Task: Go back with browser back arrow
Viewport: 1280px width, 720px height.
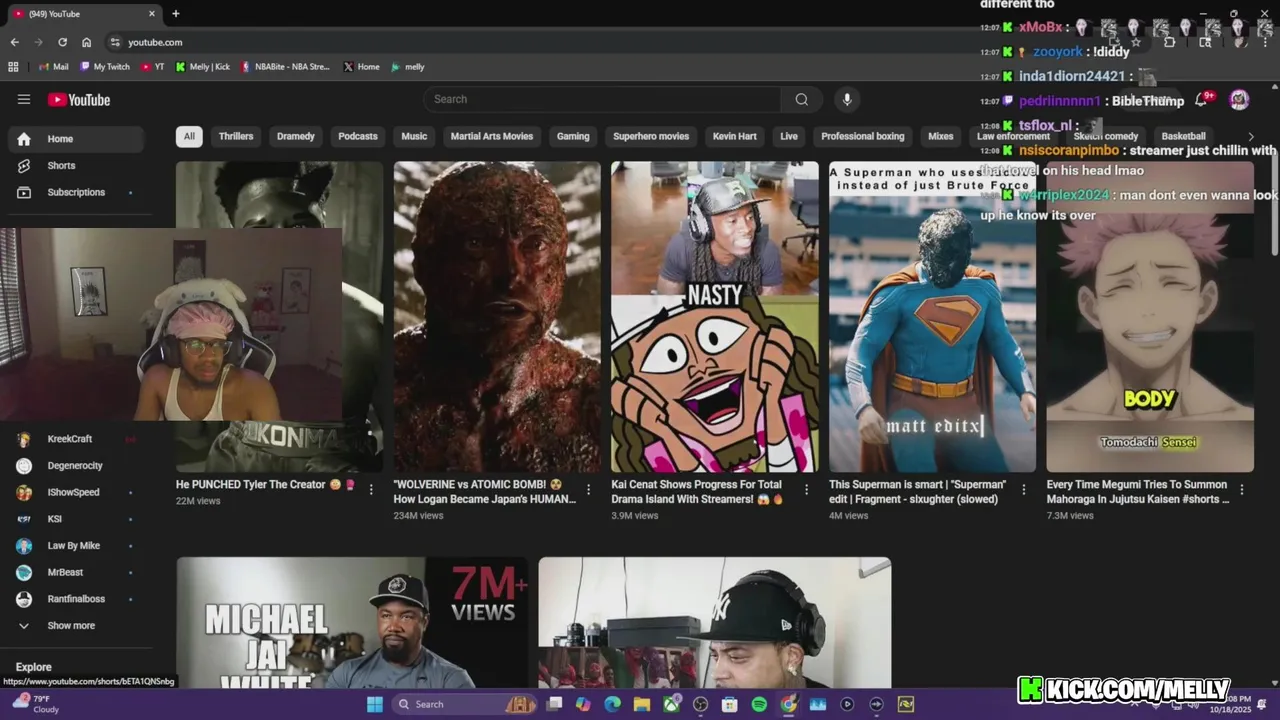Action: 14,42
